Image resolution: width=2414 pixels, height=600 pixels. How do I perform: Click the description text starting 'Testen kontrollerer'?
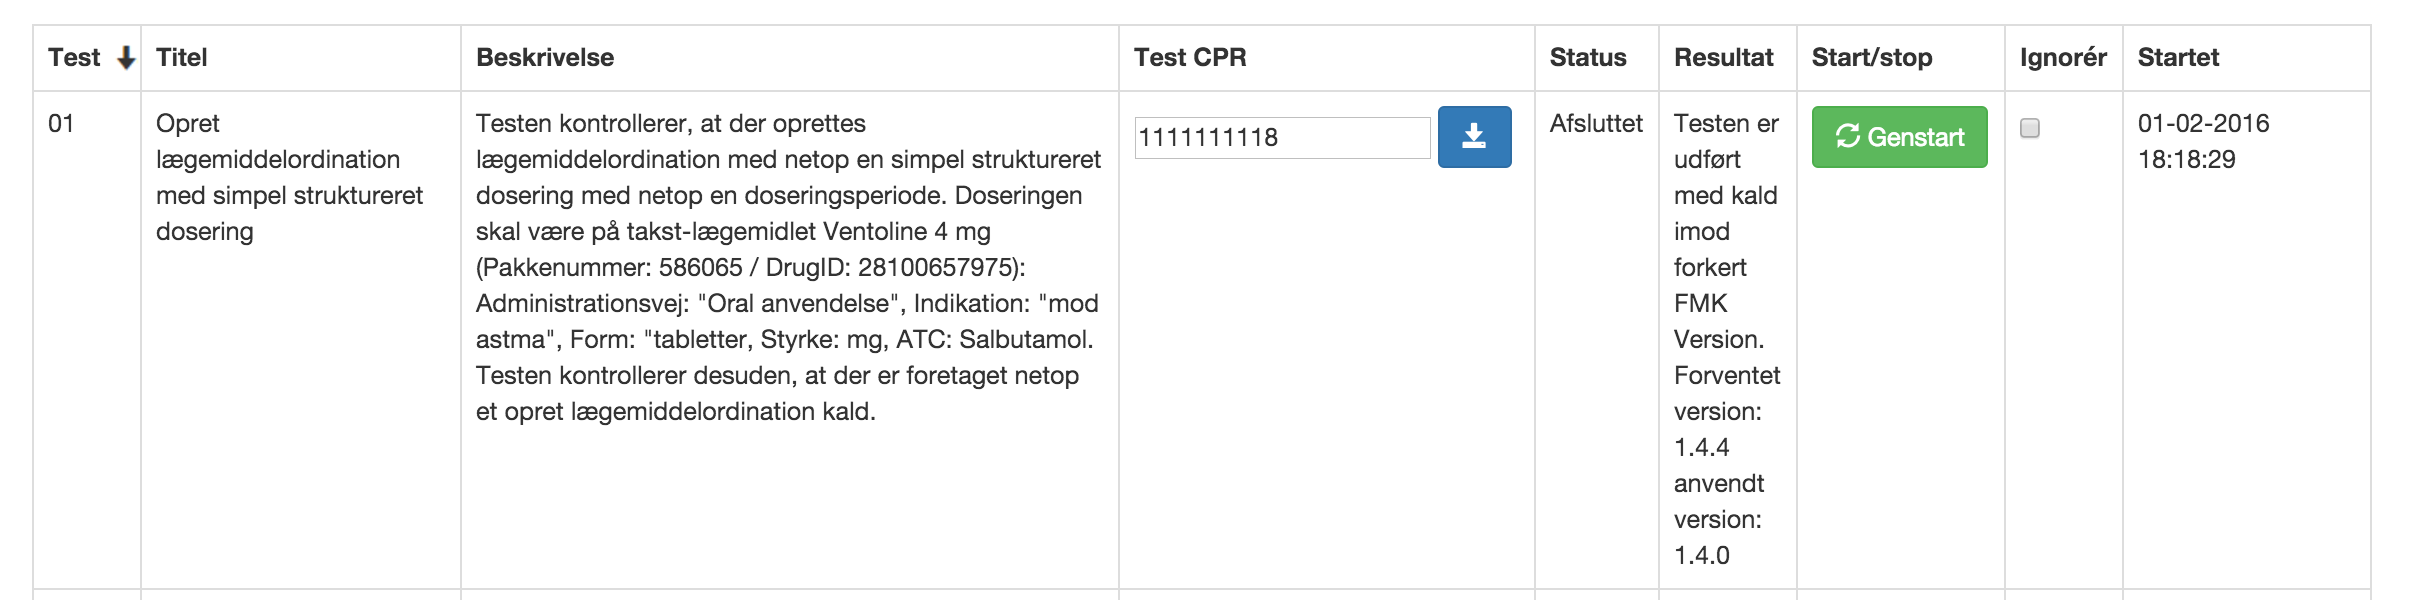point(788,267)
